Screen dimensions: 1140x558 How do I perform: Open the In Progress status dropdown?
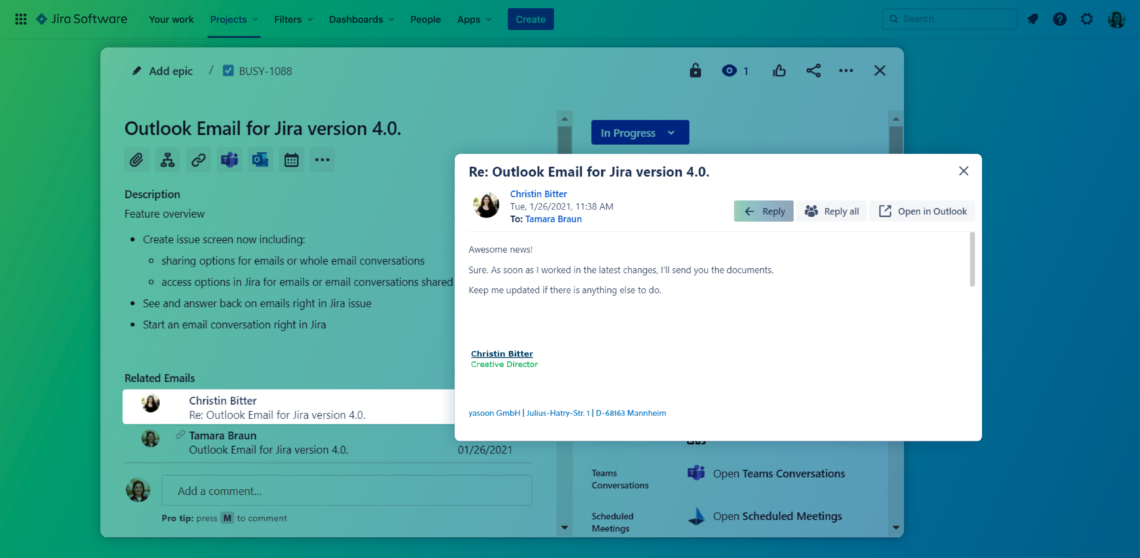tap(640, 132)
